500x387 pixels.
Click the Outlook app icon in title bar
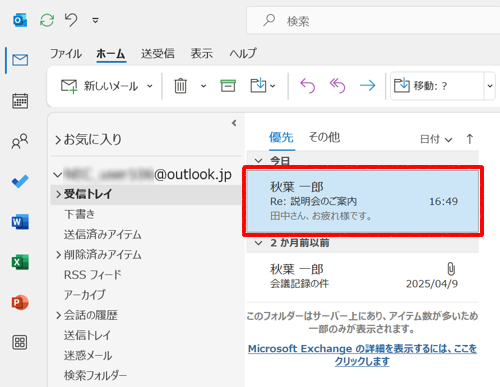click(20, 20)
